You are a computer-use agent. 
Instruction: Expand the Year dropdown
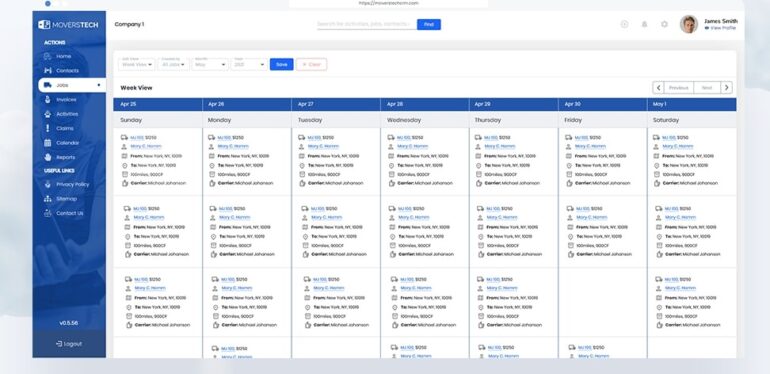pos(249,64)
